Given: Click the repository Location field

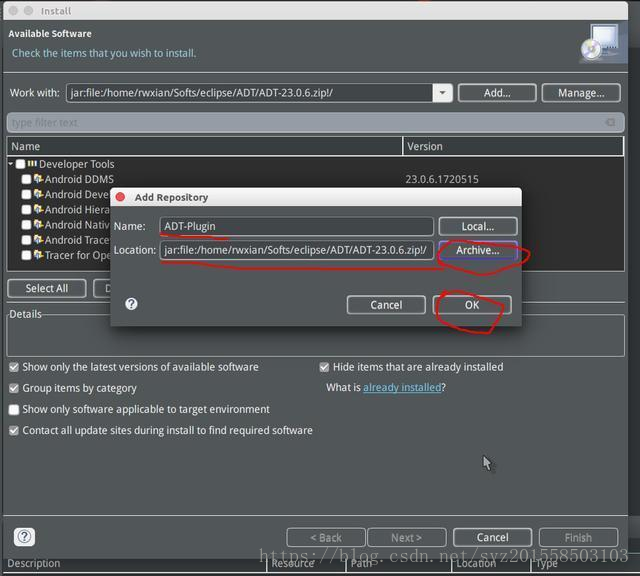Looking at the screenshot, I should pyautogui.click(x=296, y=250).
